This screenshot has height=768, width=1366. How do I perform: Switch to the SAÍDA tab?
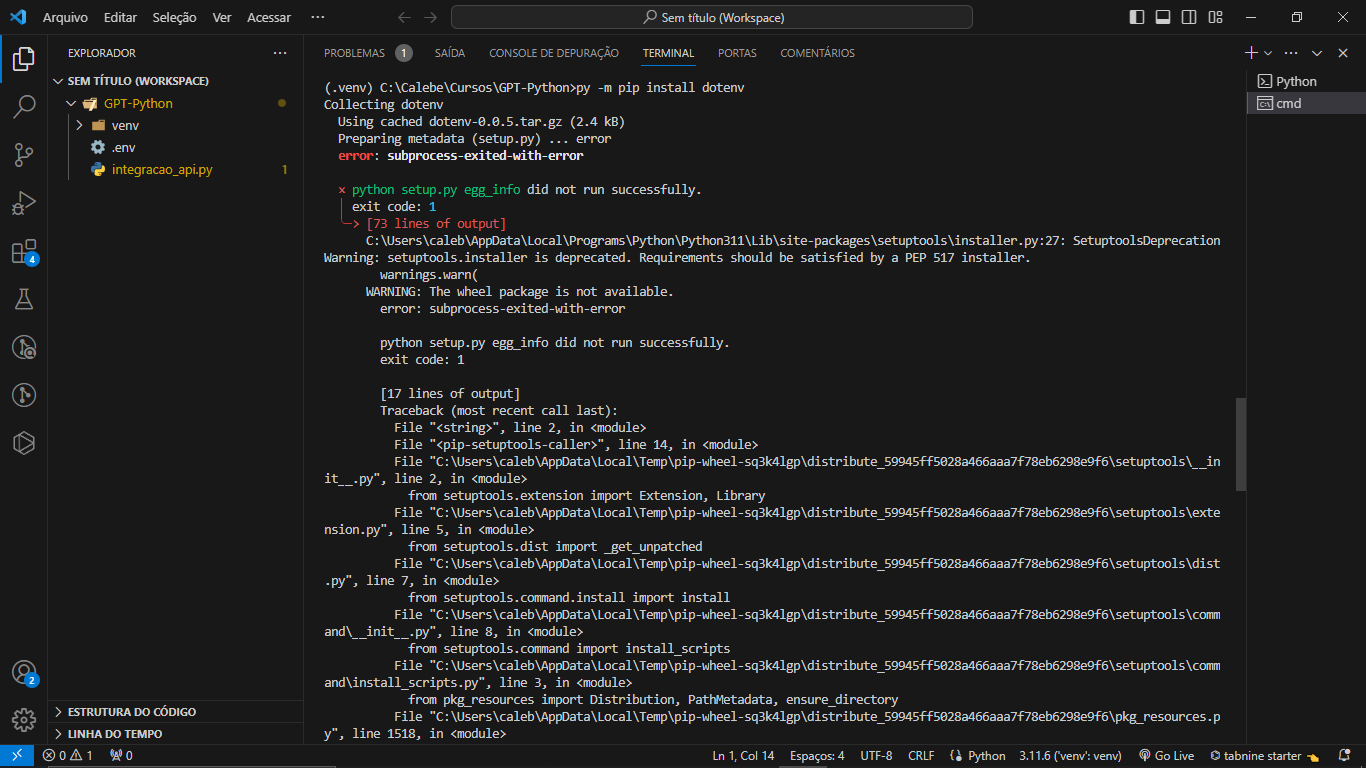[x=450, y=53]
